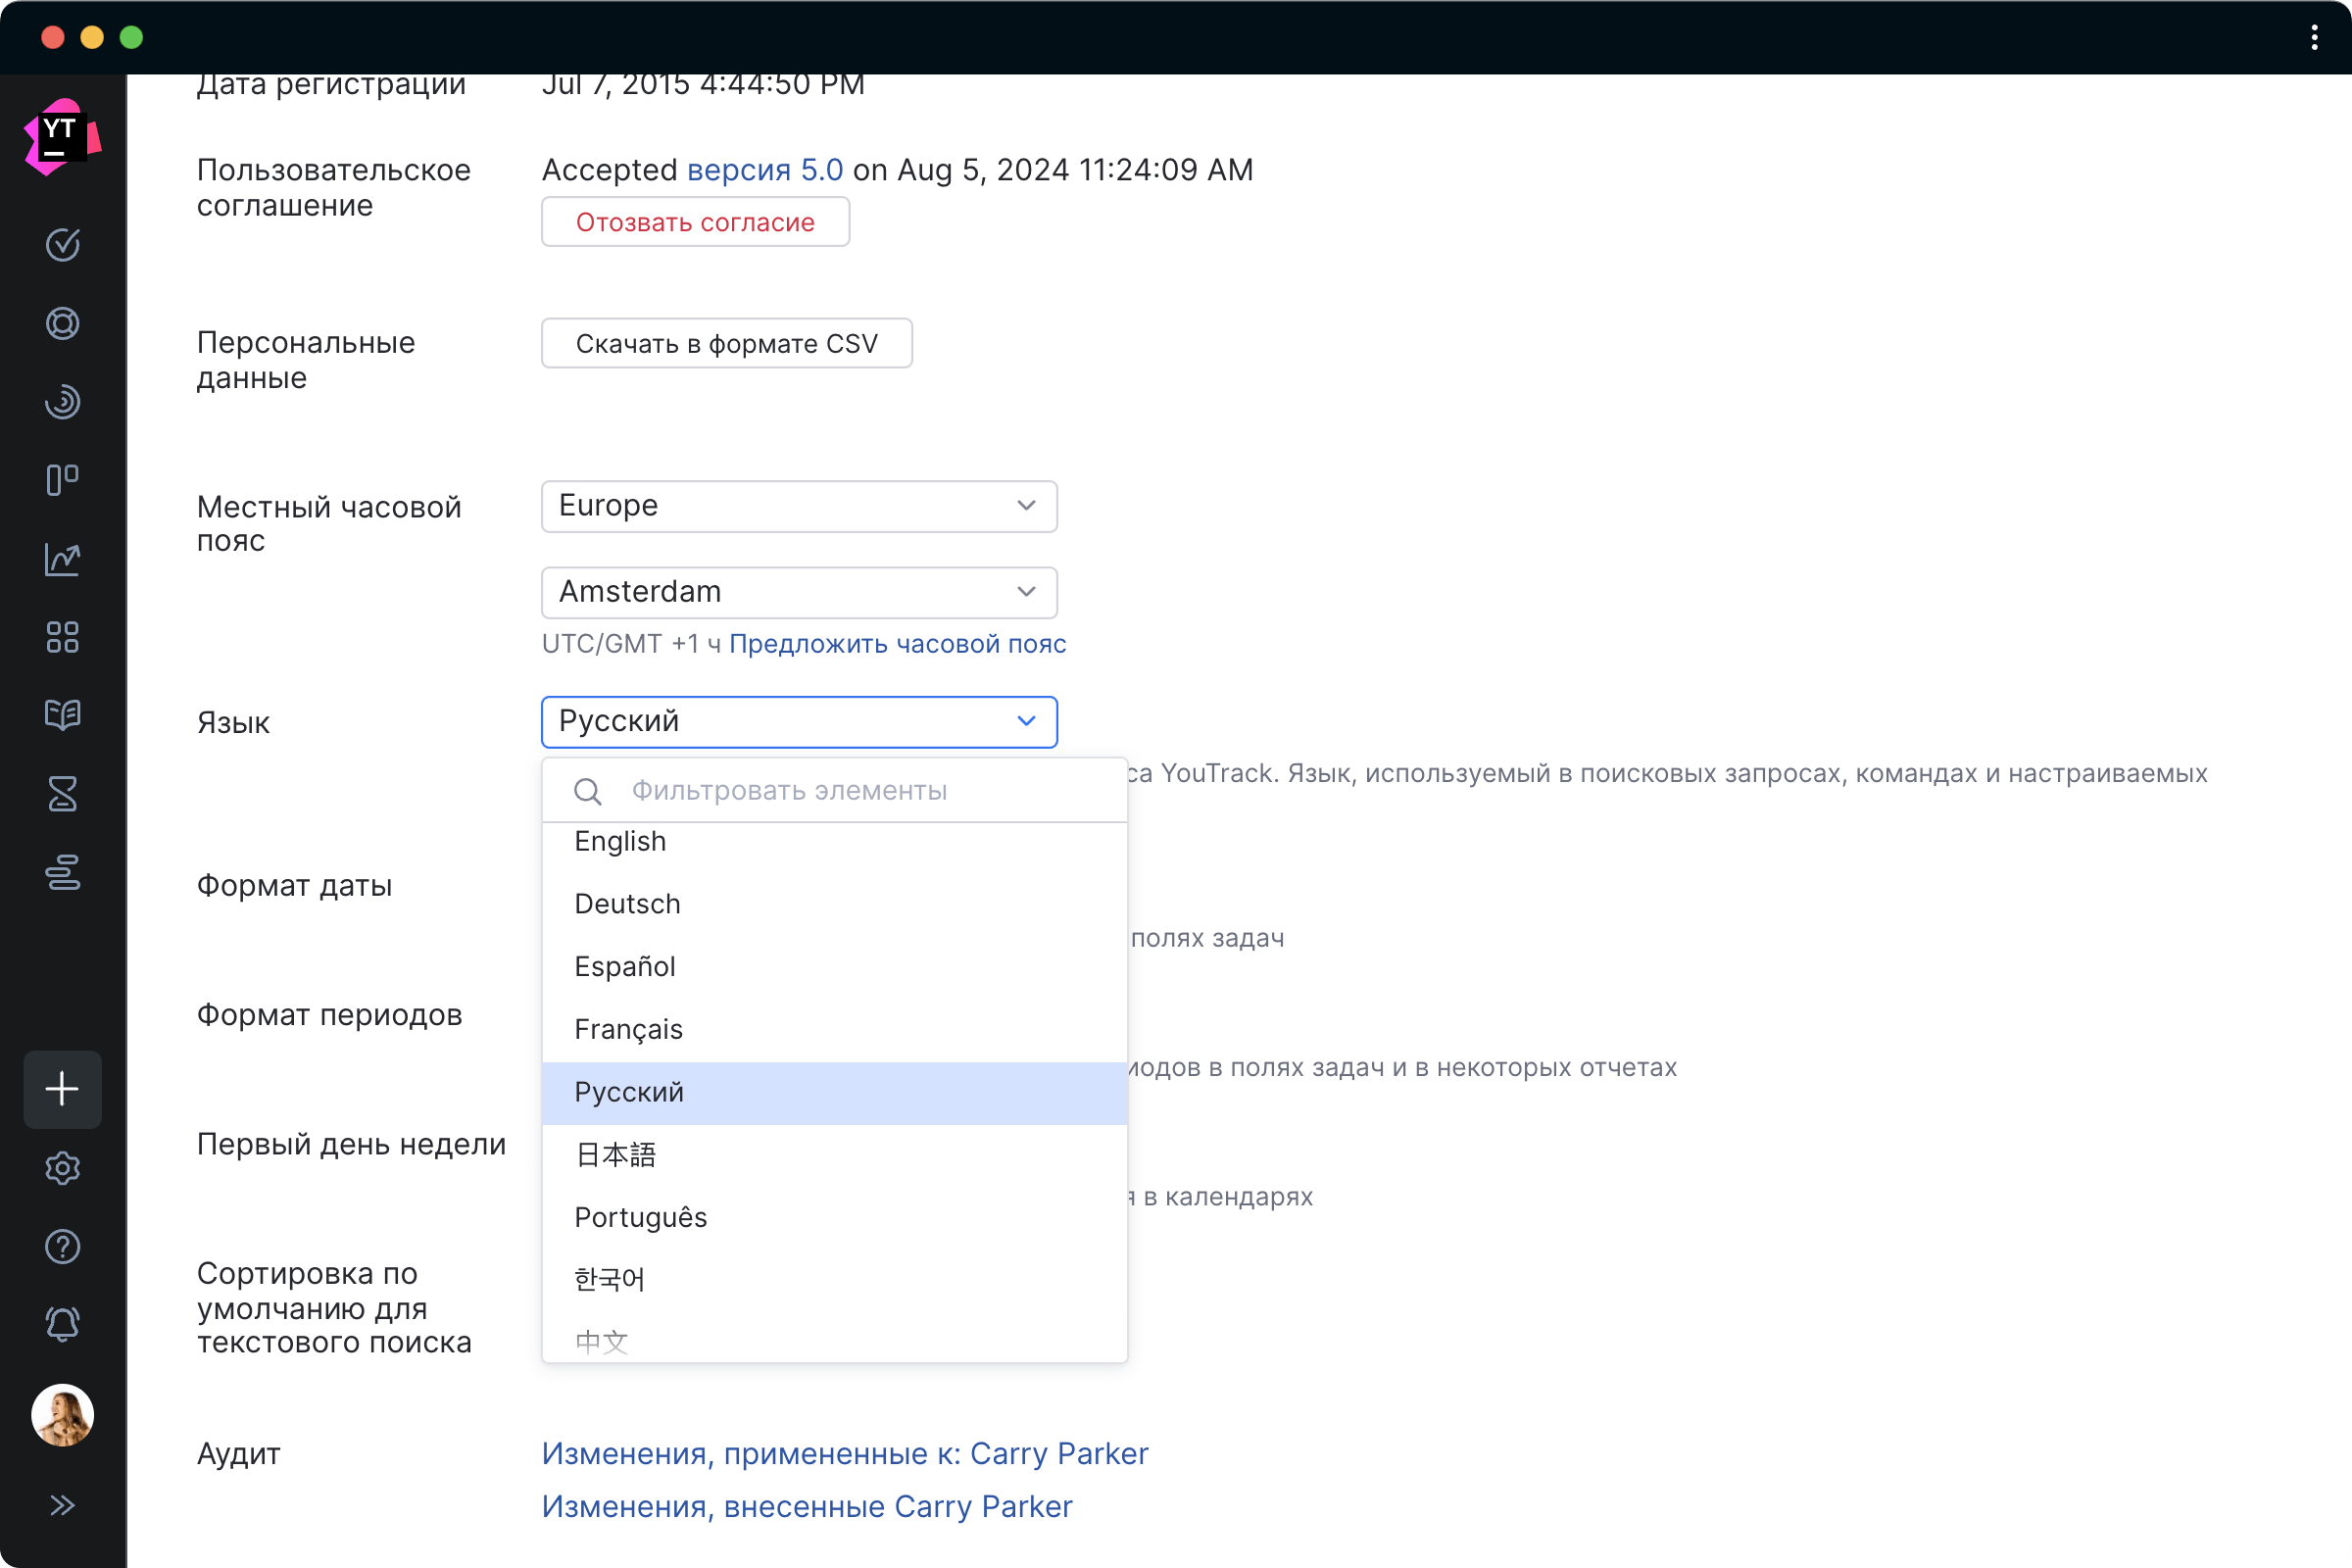Click the Notifications bell icon
This screenshot has width=2352, height=1568.
pyautogui.click(x=63, y=1321)
